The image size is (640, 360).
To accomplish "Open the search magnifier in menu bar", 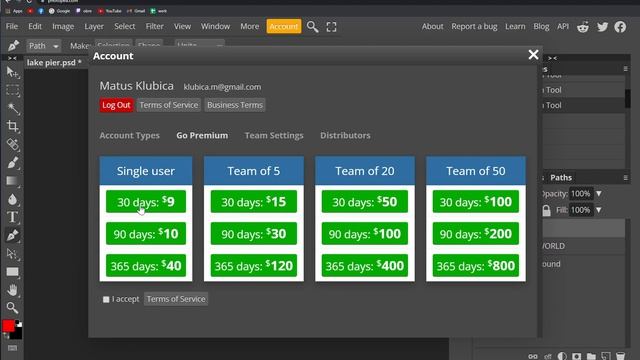I will pos(312,27).
